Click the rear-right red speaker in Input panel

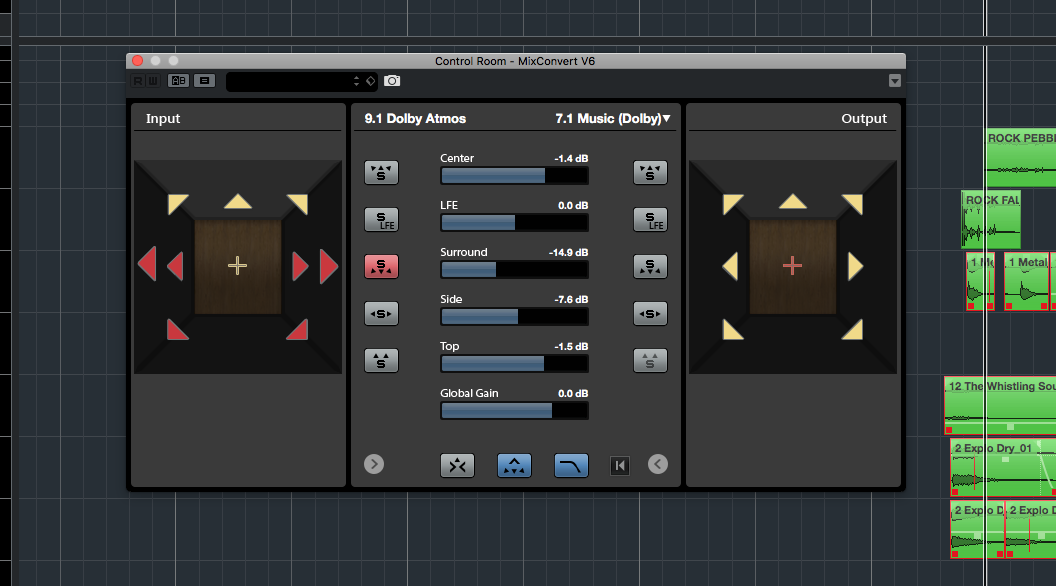tap(297, 329)
